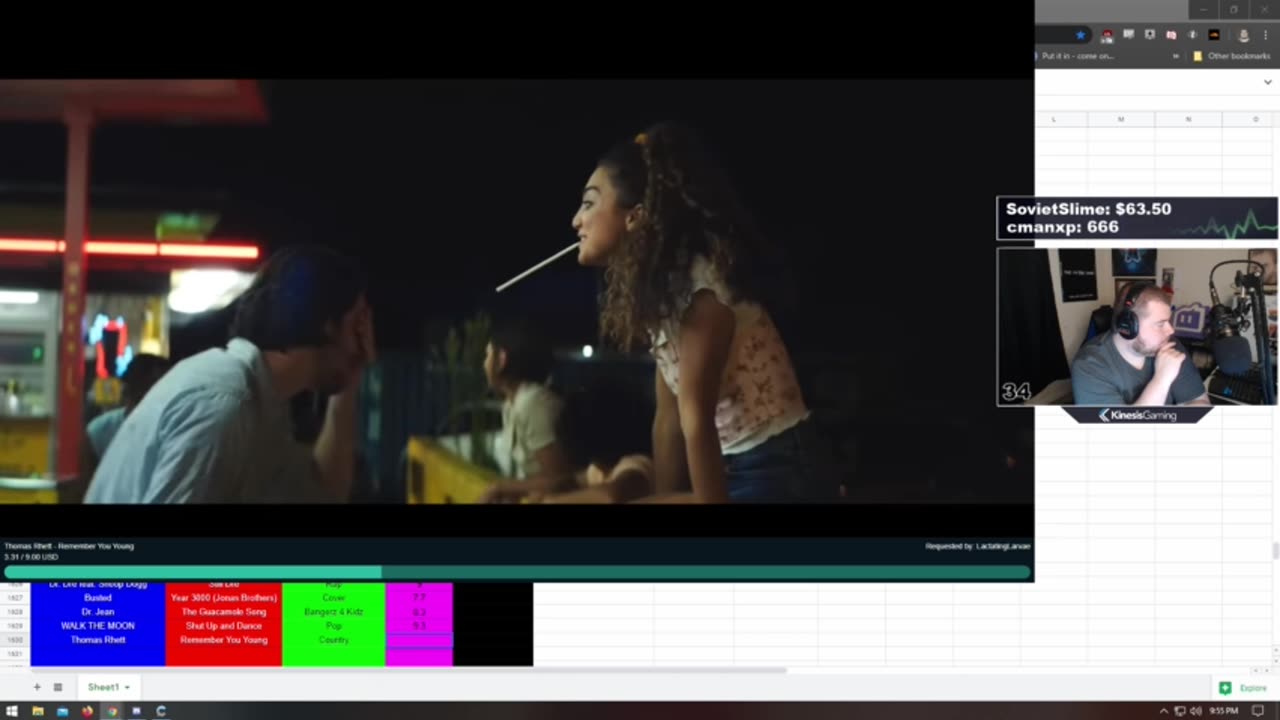
Task: Open the Sheet1 tab dropdown arrow
Action: (x=127, y=687)
